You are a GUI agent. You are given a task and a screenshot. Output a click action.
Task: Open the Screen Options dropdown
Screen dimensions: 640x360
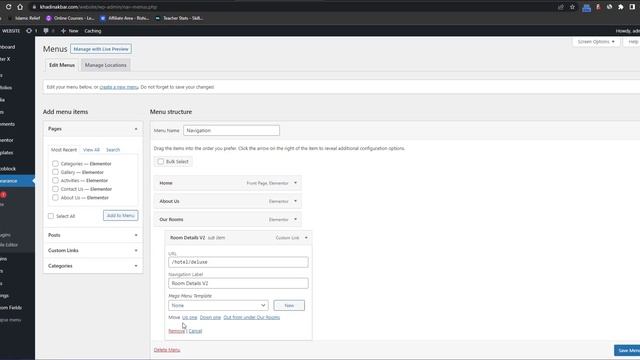(596, 42)
